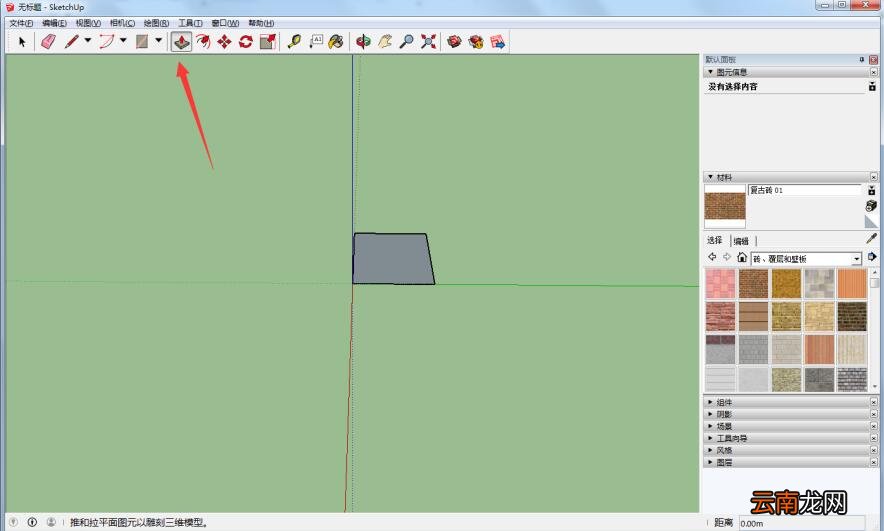Click the Send to LayOut icon

[497, 42]
